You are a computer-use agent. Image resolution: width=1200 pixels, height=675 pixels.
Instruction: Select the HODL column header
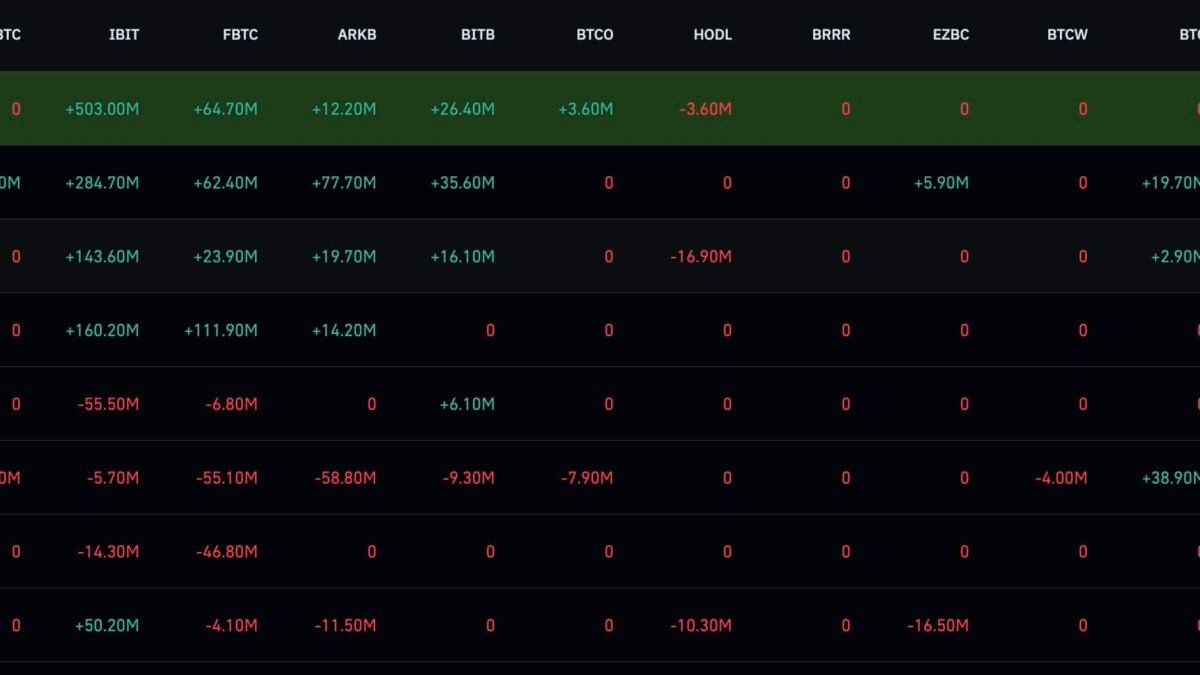713,35
